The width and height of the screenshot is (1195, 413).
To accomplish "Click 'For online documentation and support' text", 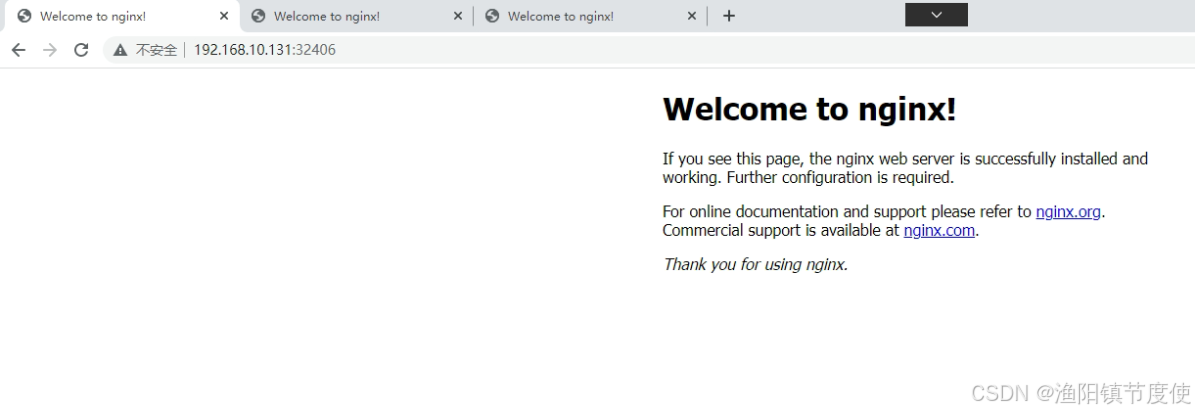I will click(x=792, y=212).
